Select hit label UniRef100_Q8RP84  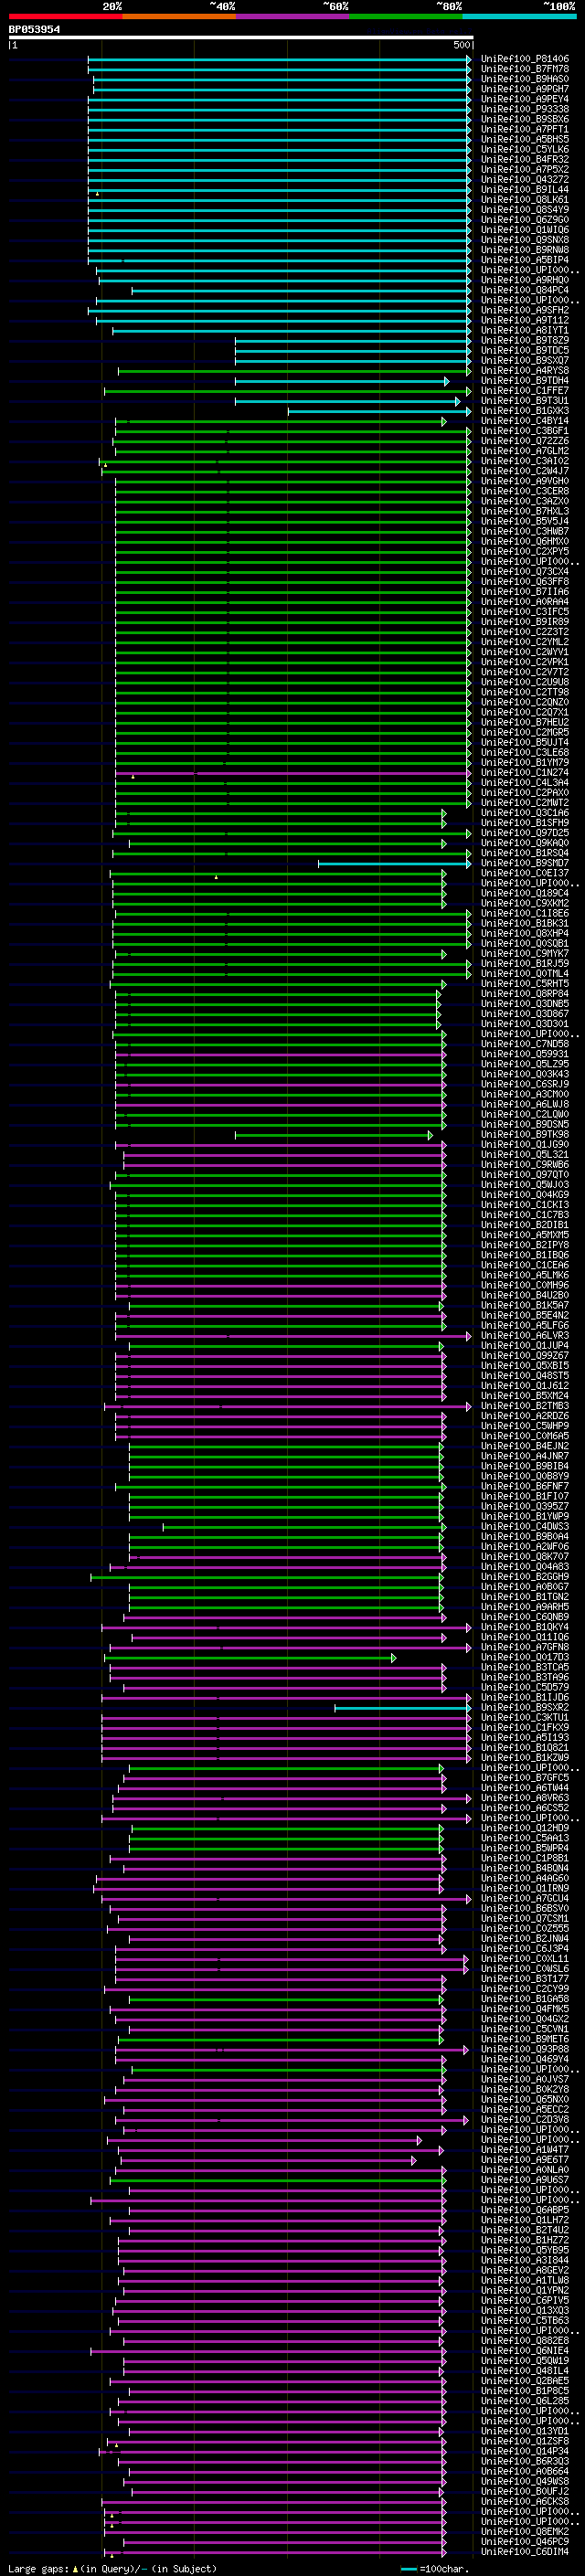tap(525, 994)
